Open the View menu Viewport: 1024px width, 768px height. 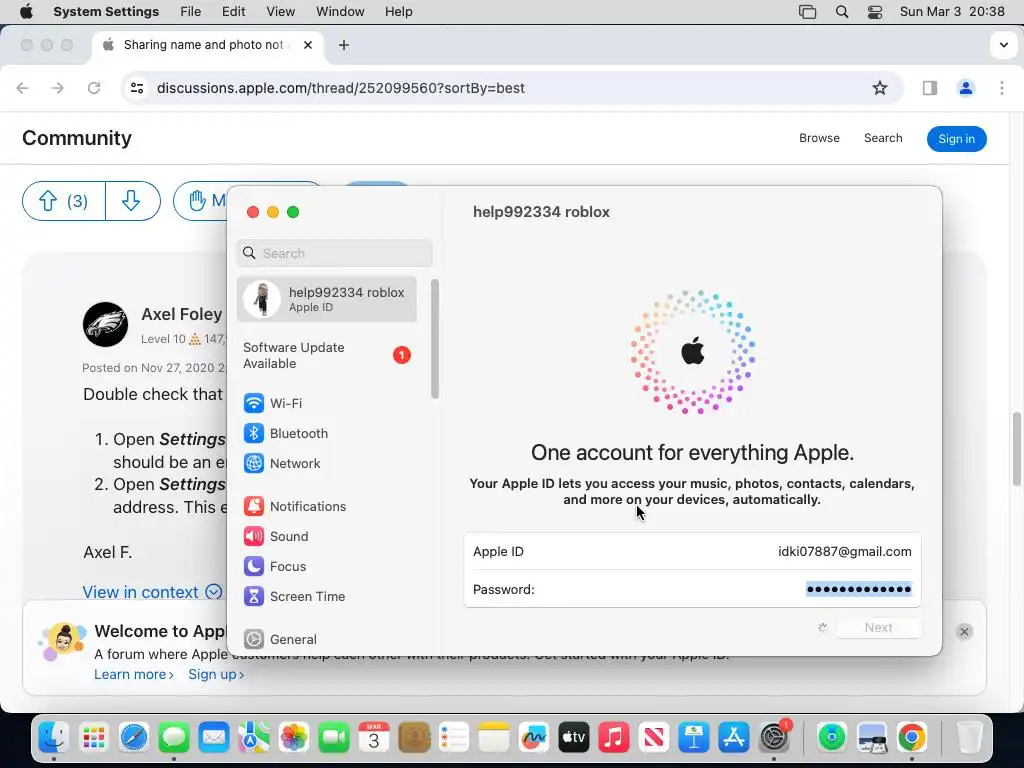pyautogui.click(x=280, y=12)
